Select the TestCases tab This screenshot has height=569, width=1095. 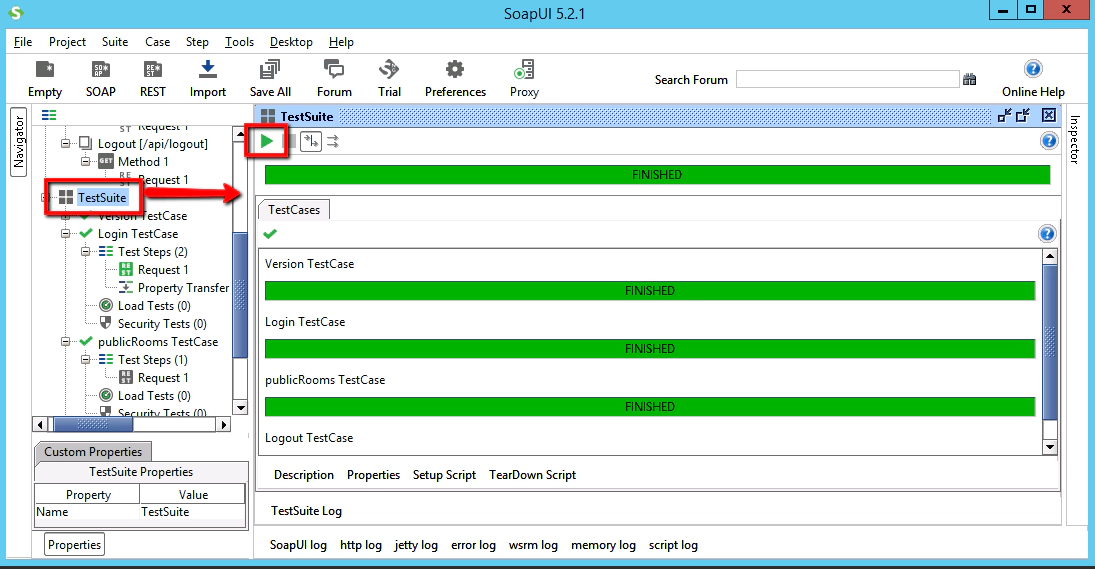pyautogui.click(x=293, y=209)
